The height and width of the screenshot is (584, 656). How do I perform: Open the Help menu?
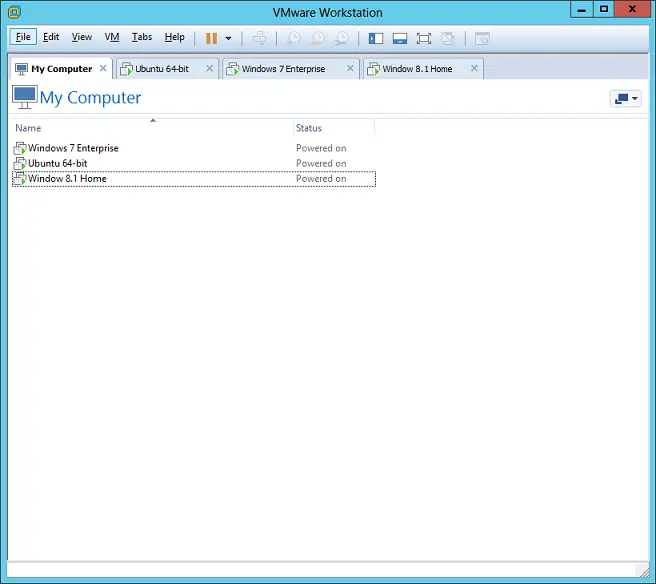(174, 37)
